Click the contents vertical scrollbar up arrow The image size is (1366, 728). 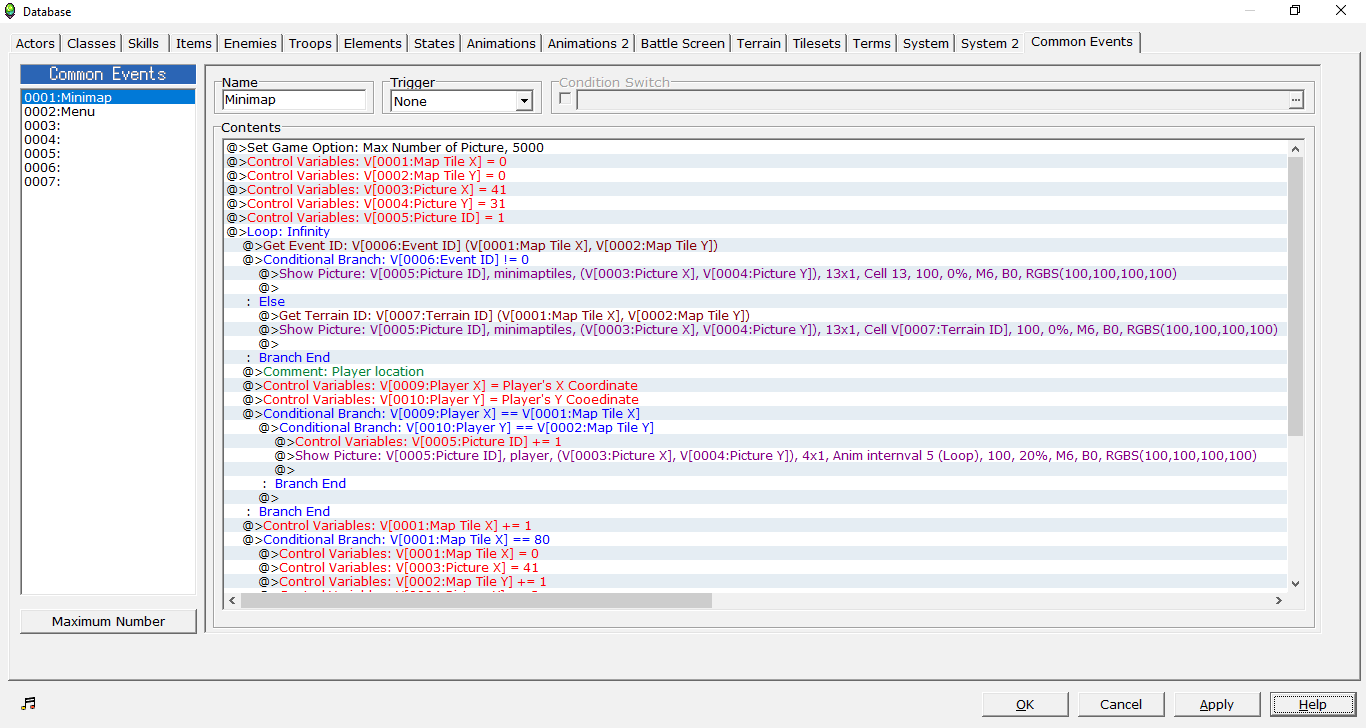1295,148
